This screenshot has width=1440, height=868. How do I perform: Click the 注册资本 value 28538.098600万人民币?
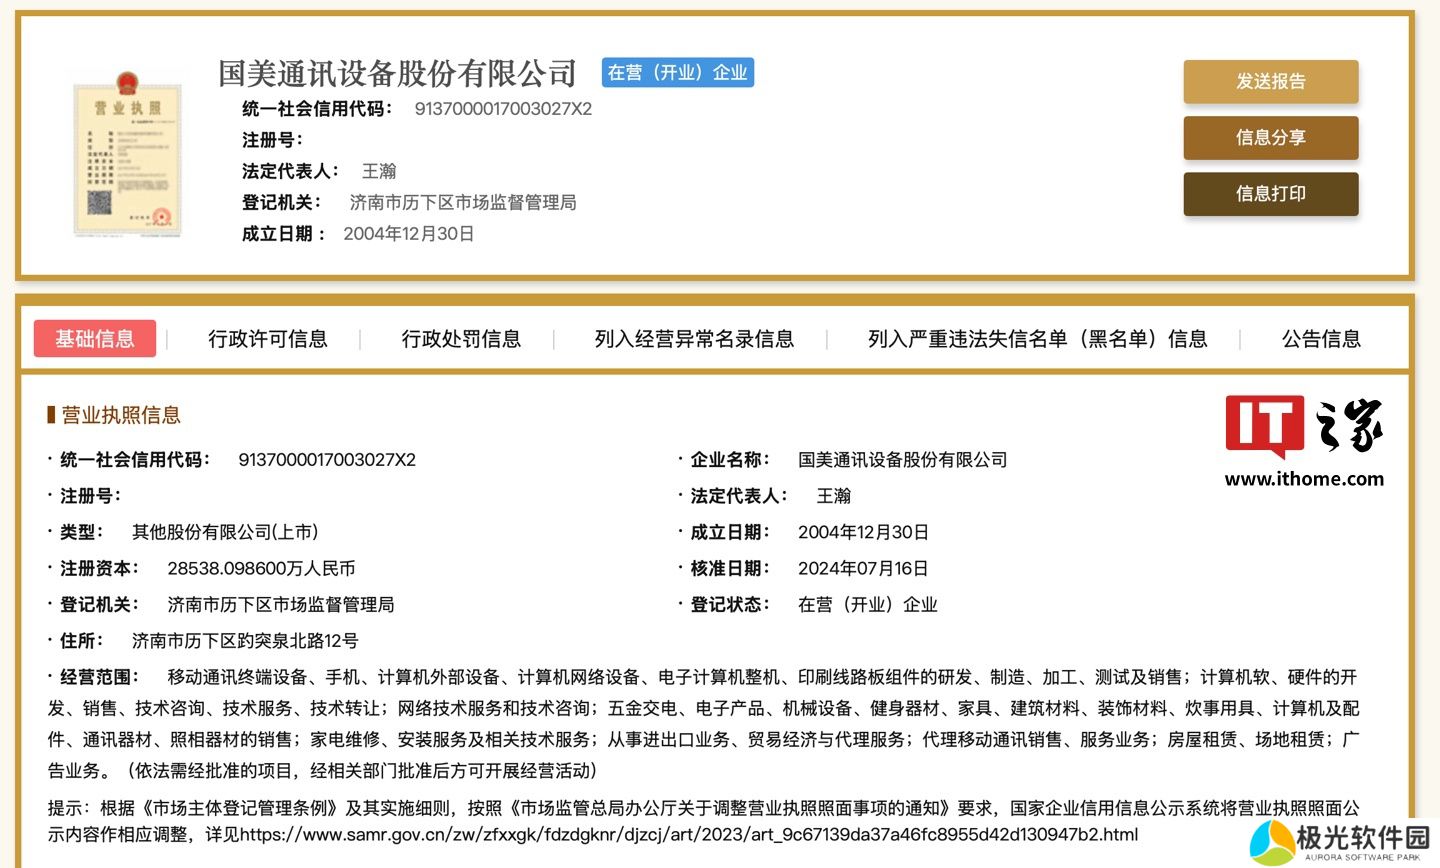point(261,569)
